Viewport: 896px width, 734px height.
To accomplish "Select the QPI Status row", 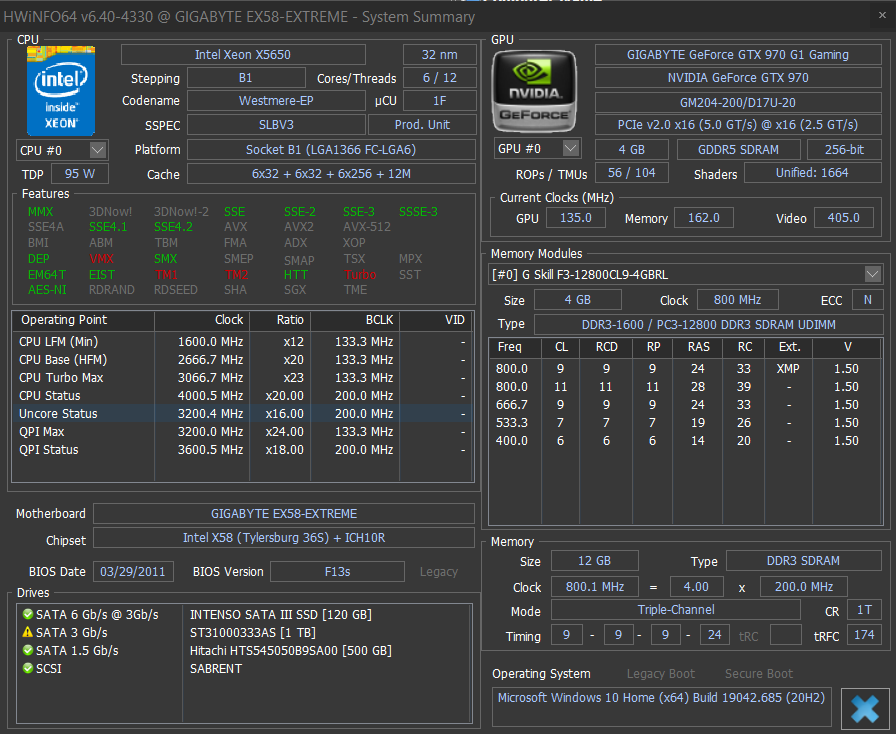I will pos(242,449).
